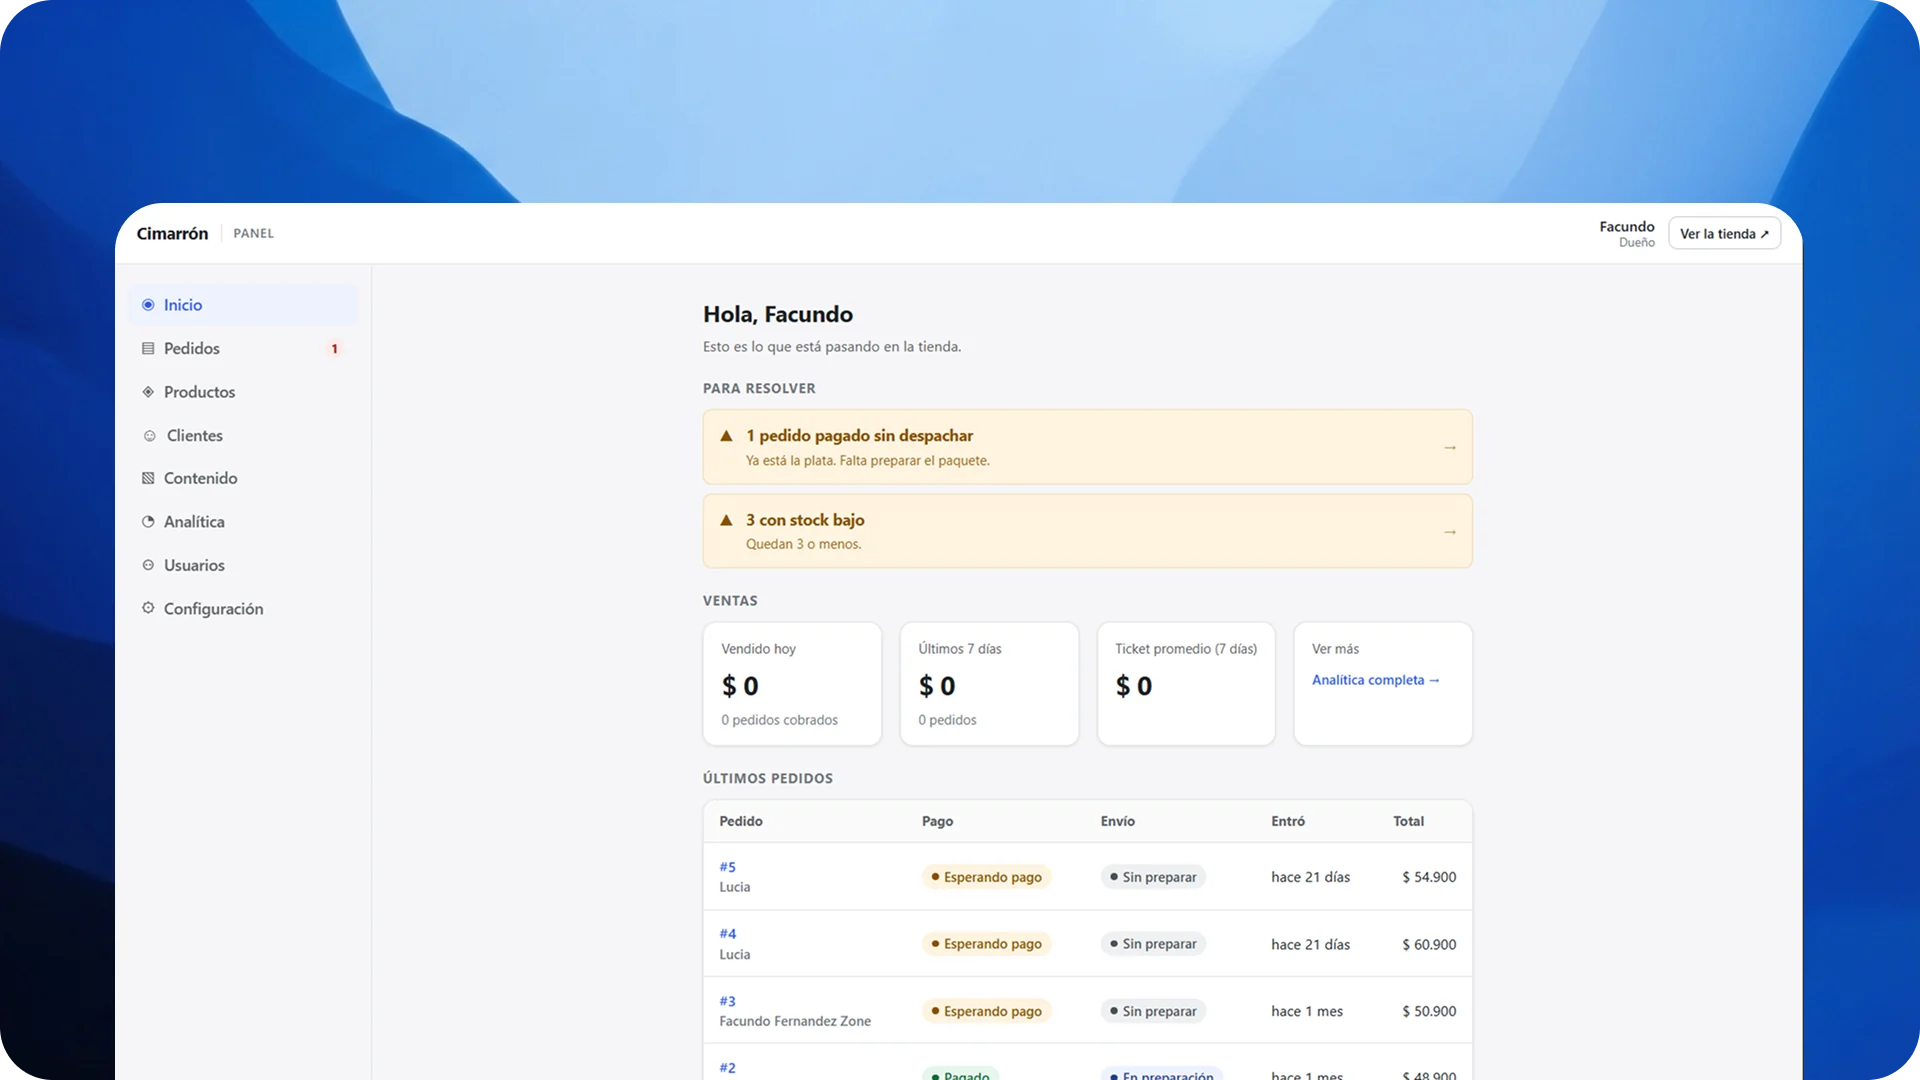Click the Cimarrón logo
This screenshot has height=1080, width=1920.
coord(172,233)
